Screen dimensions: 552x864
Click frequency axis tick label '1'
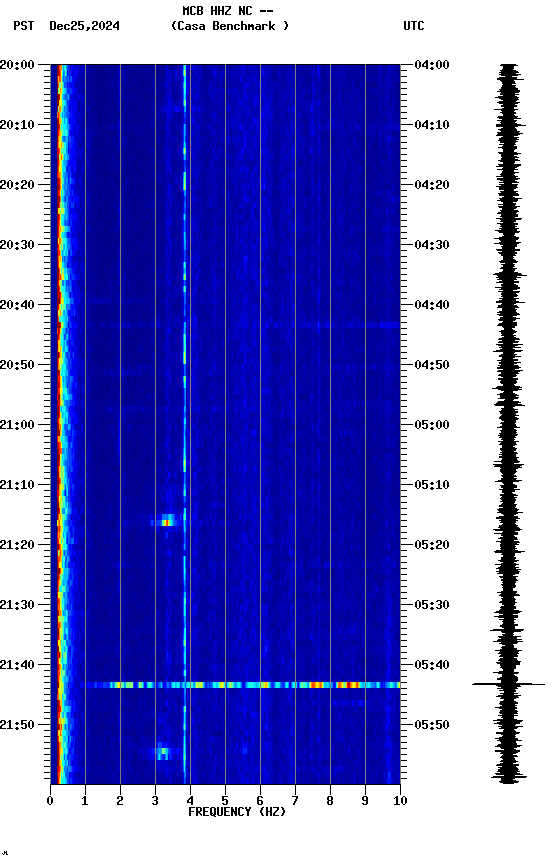[x=85, y=801]
